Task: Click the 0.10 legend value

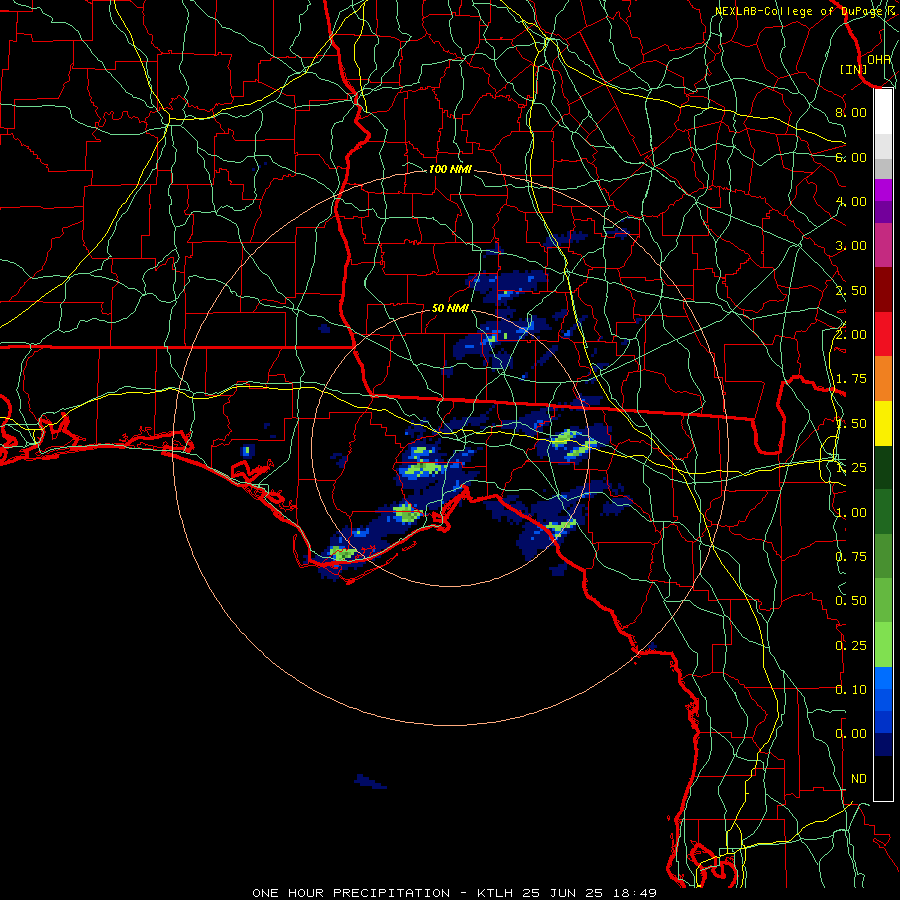Action: (x=851, y=689)
